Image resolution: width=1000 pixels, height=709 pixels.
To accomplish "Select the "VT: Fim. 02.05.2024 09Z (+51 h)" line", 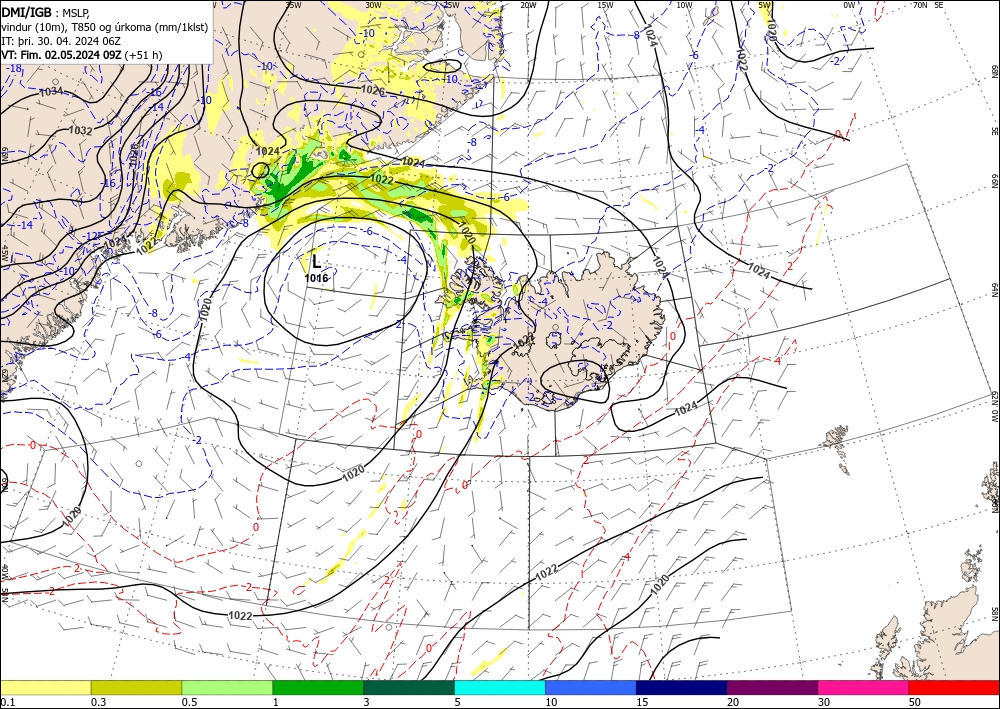I will click(x=82, y=55).
